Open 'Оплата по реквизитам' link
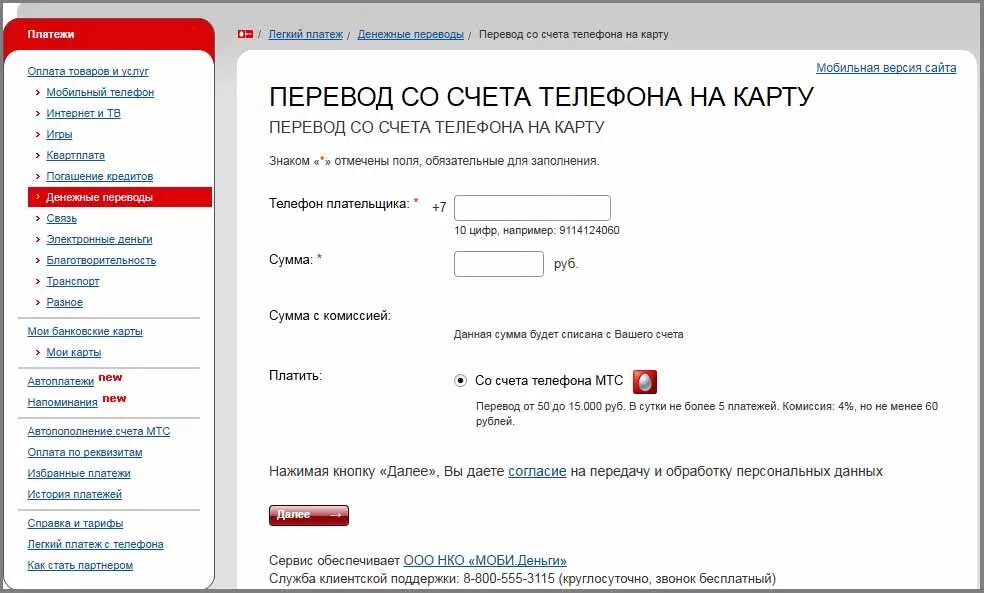 (x=85, y=452)
